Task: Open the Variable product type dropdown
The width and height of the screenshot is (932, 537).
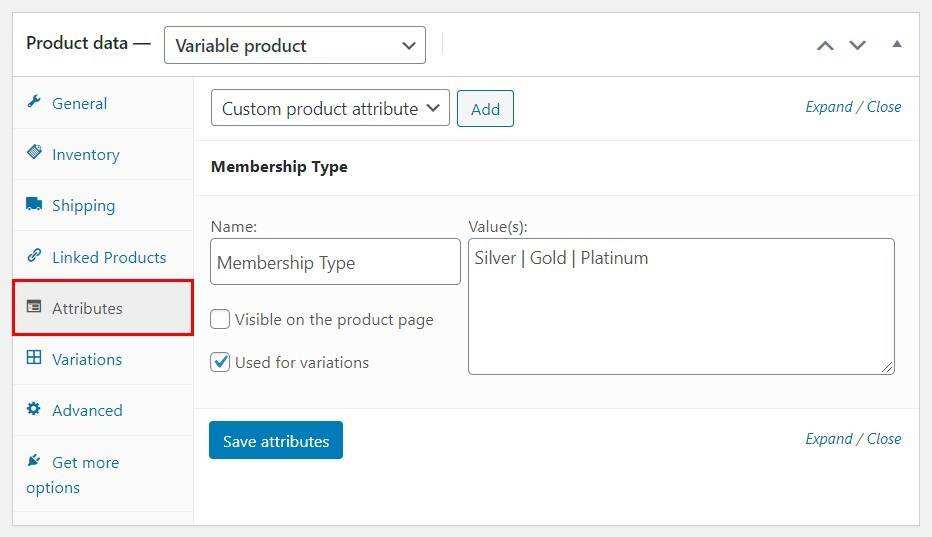Action: point(294,45)
